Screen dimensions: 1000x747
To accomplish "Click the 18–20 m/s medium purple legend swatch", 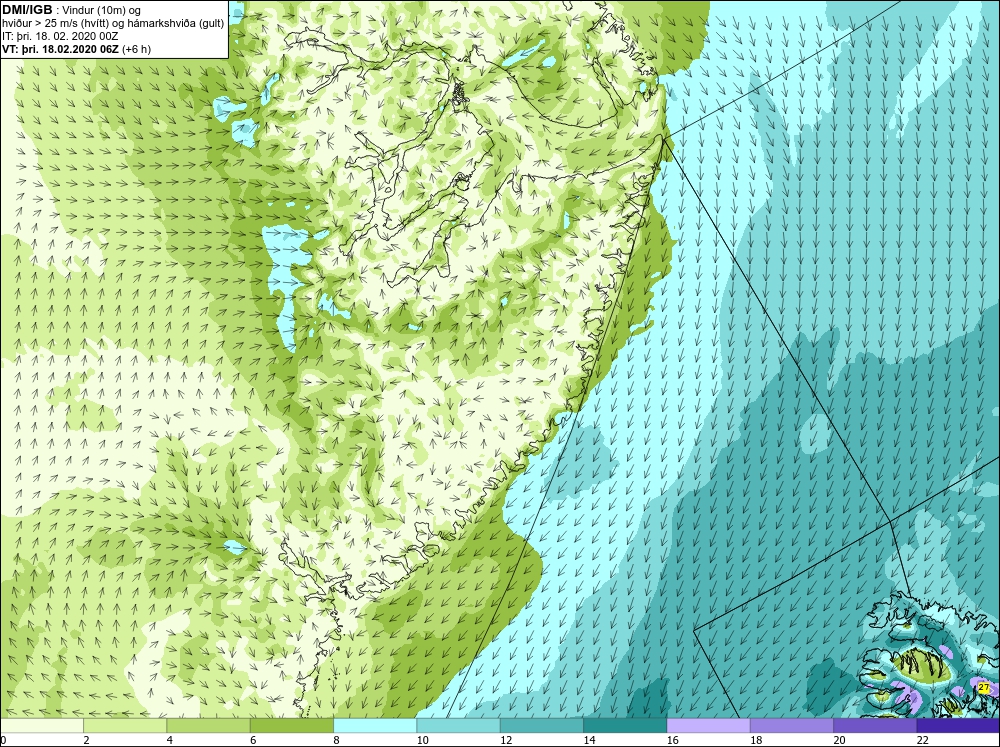I will pyautogui.click(x=791, y=726).
